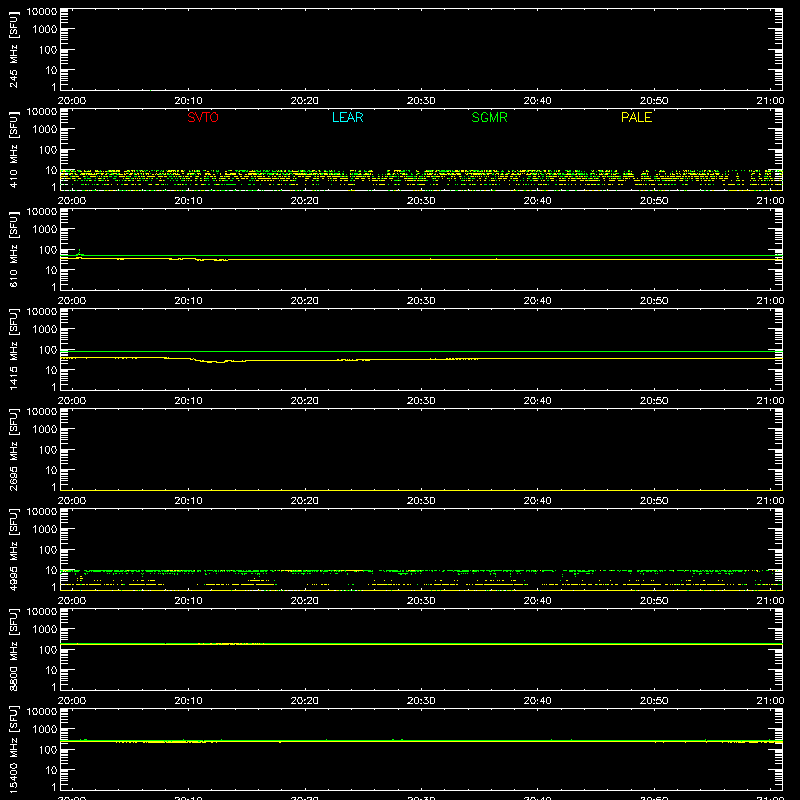The width and height of the screenshot is (800, 800).
Task: Click 20:50 tick label under 2695 MHz plot
Action: pyautogui.click(x=654, y=501)
